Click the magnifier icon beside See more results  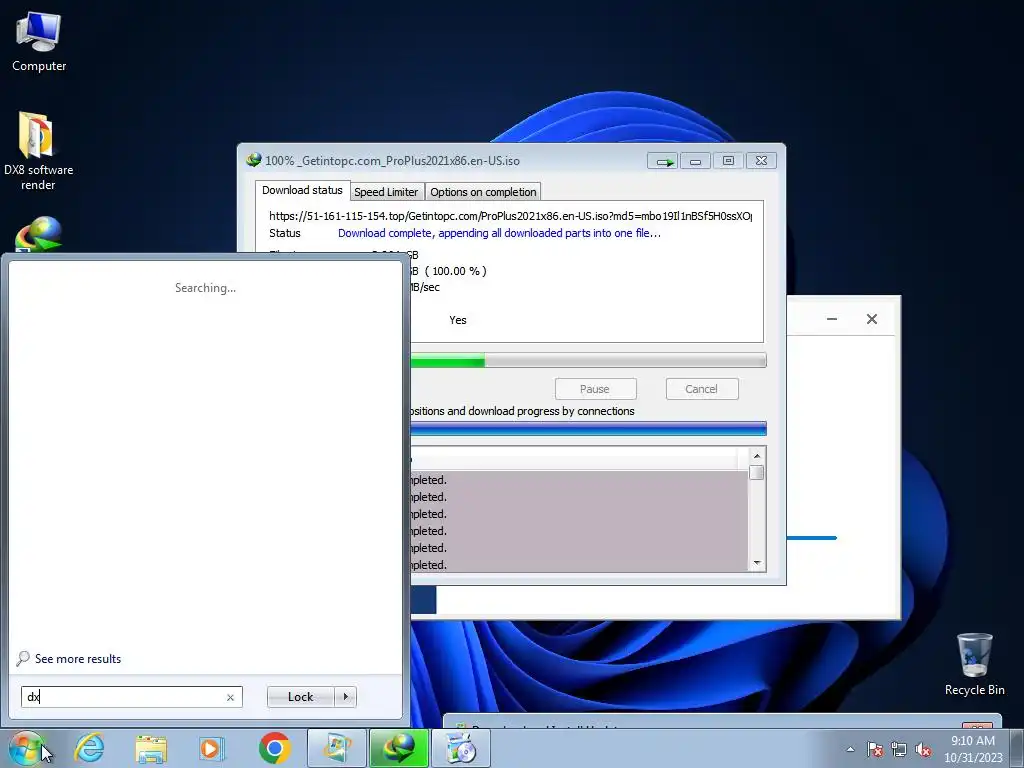pos(23,658)
